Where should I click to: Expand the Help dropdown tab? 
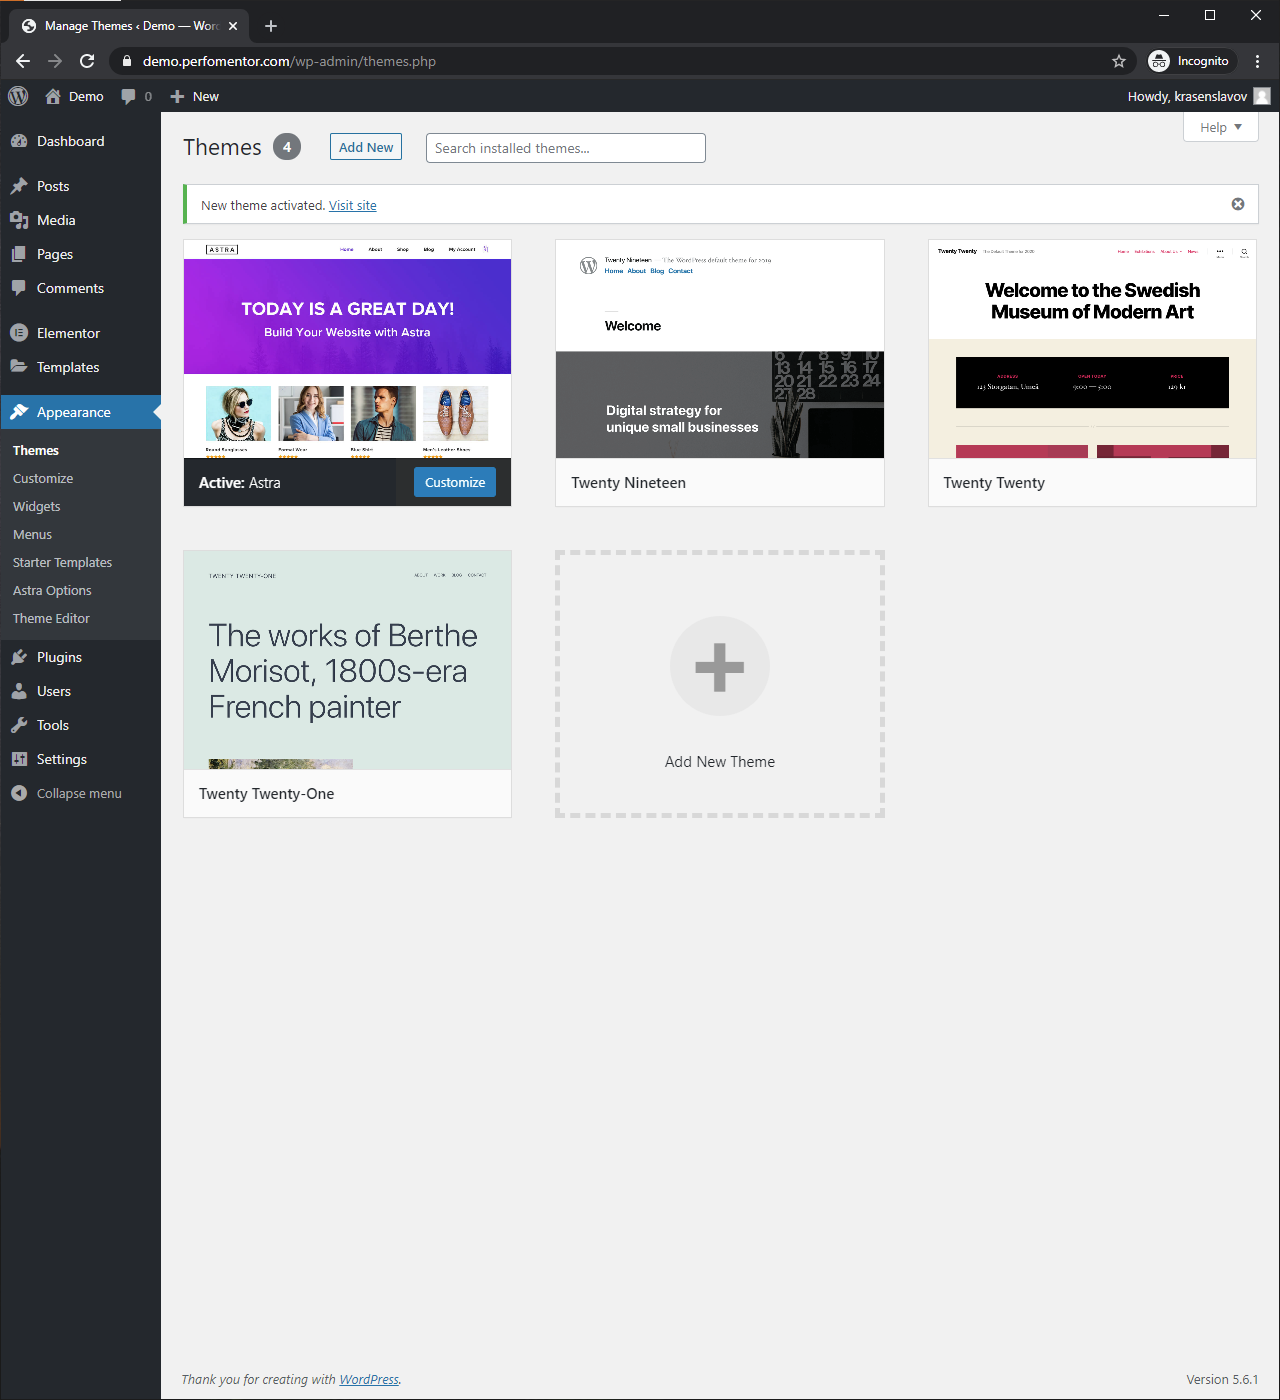tap(1220, 127)
